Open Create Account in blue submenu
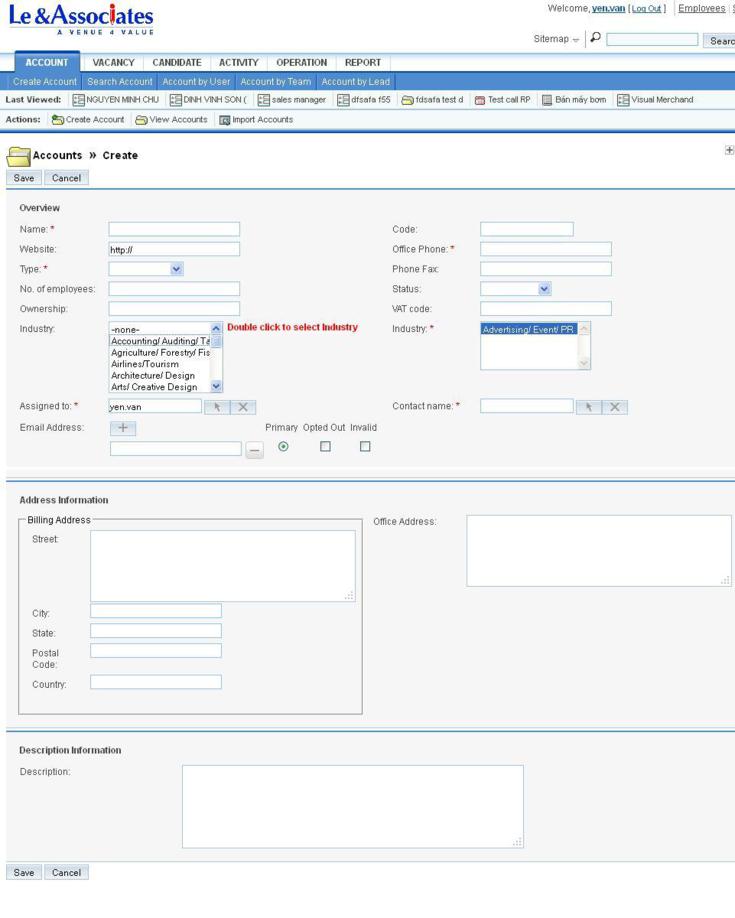 [x=45, y=82]
